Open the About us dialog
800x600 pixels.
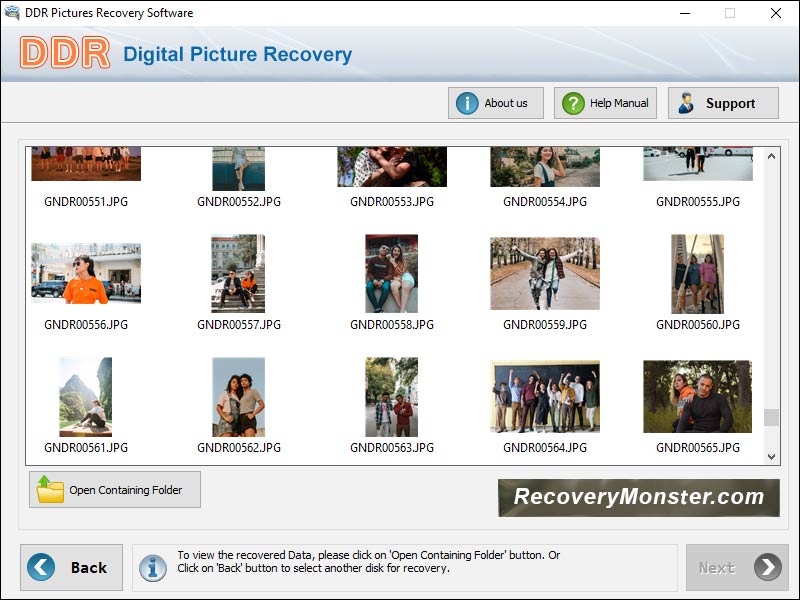coord(495,102)
